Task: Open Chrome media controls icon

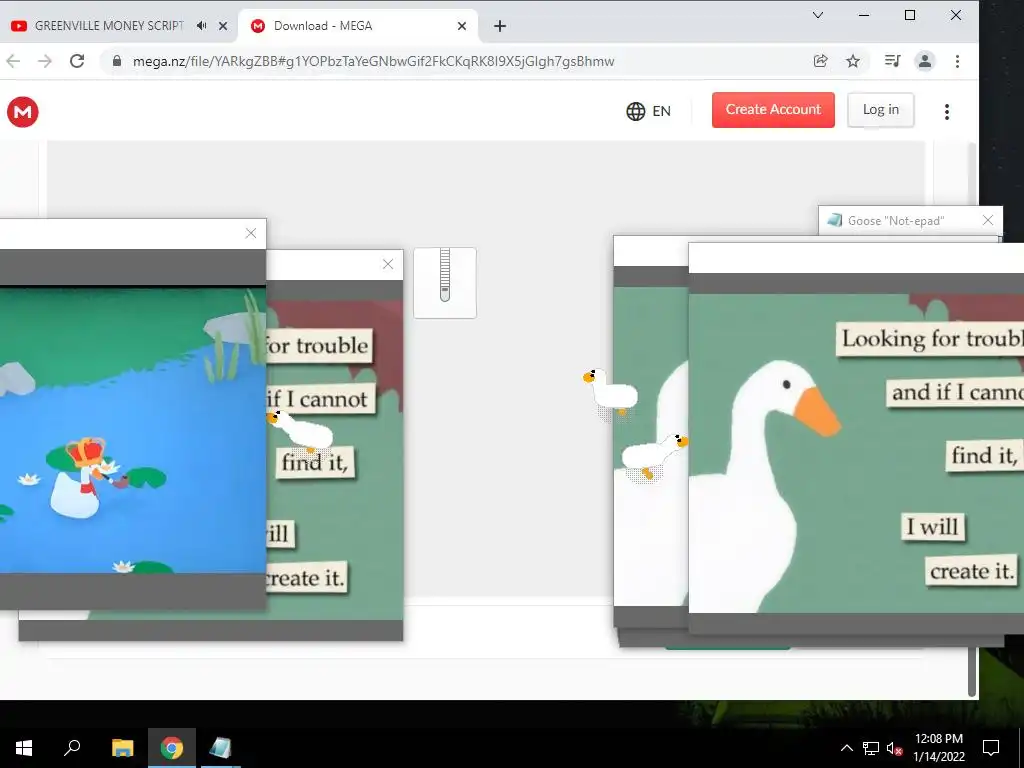Action: [x=892, y=61]
